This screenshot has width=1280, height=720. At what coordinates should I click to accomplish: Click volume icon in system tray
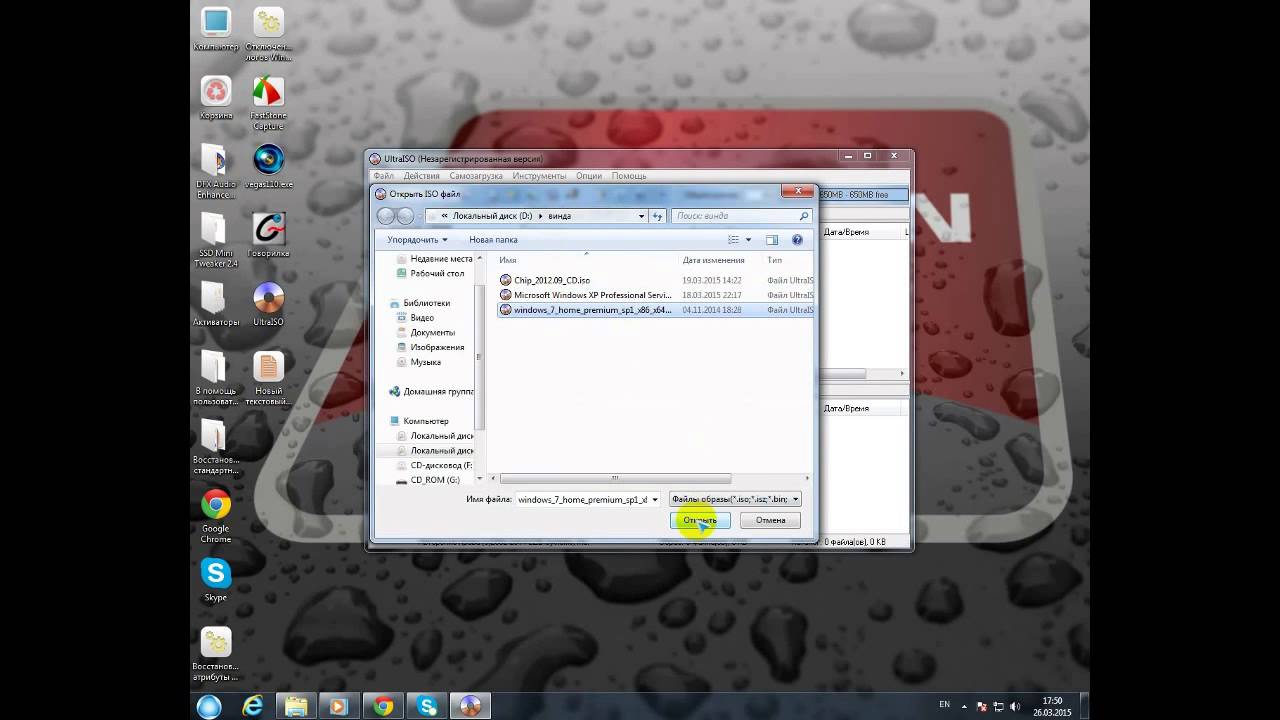point(1017,706)
